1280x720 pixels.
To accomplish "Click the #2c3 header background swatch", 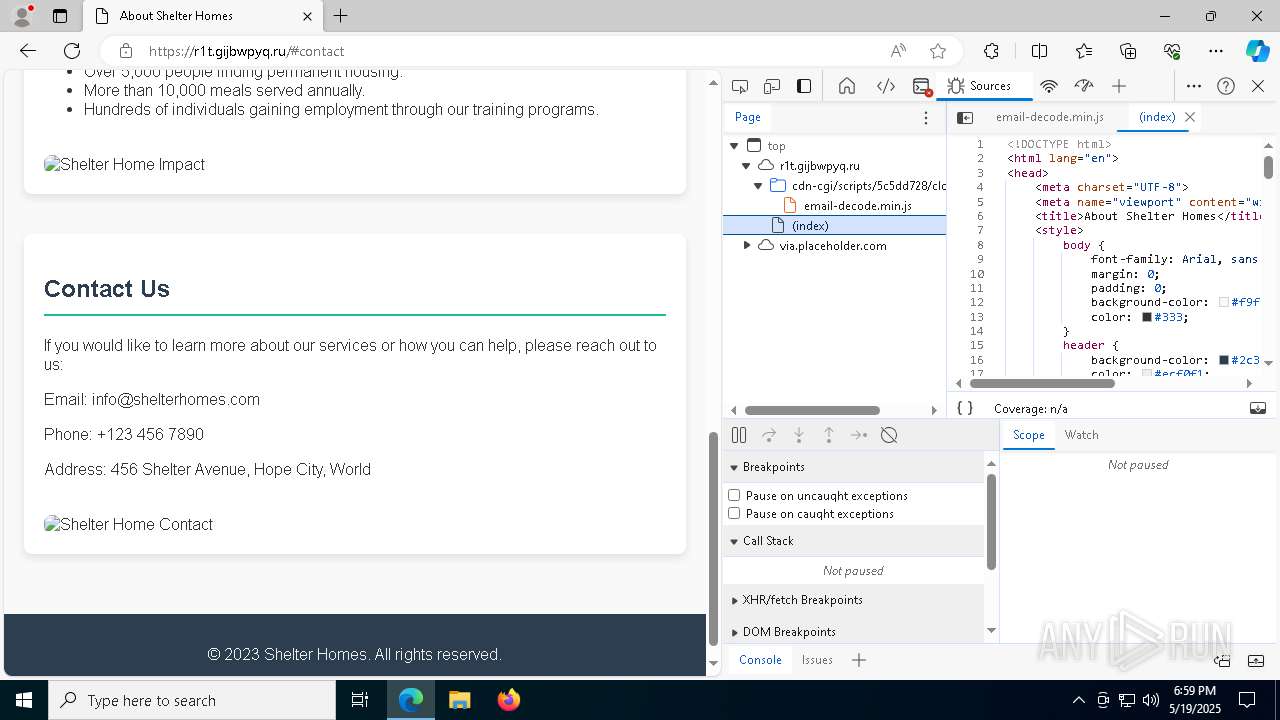I will (1224, 360).
